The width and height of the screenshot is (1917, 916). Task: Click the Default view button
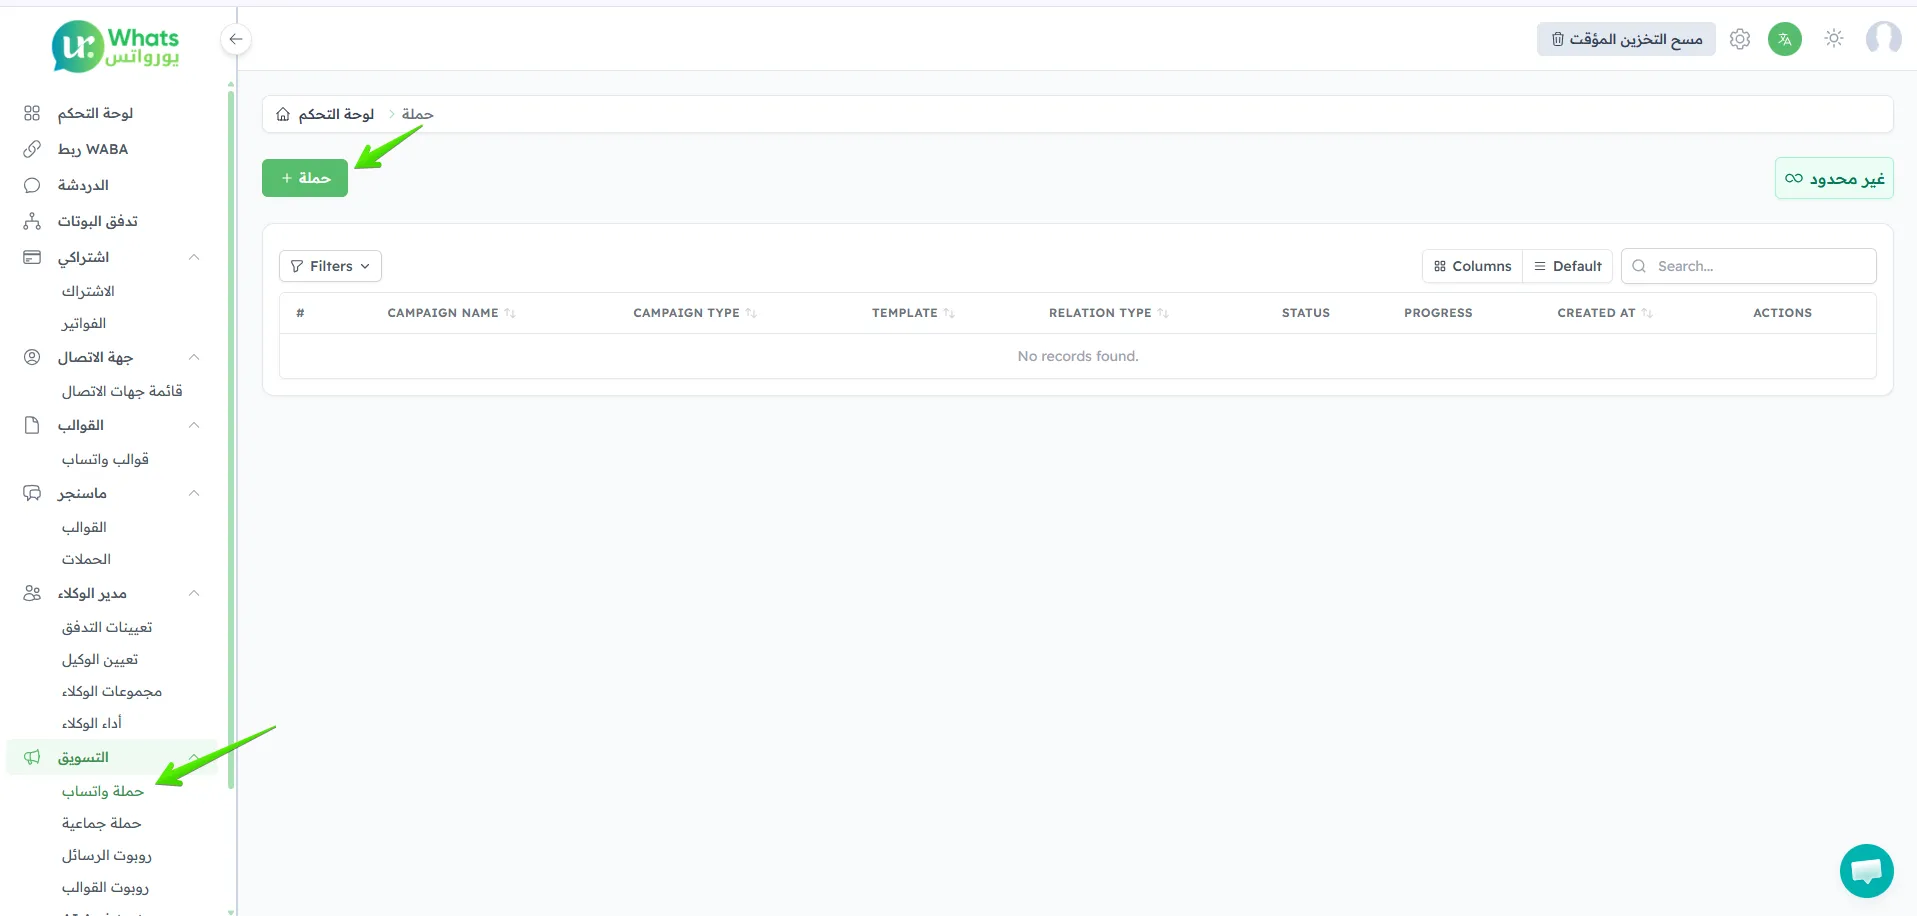point(1567,266)
